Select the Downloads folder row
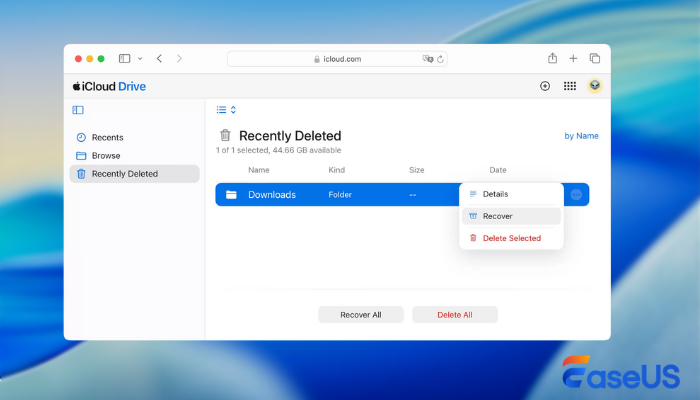 click(402, 195)
